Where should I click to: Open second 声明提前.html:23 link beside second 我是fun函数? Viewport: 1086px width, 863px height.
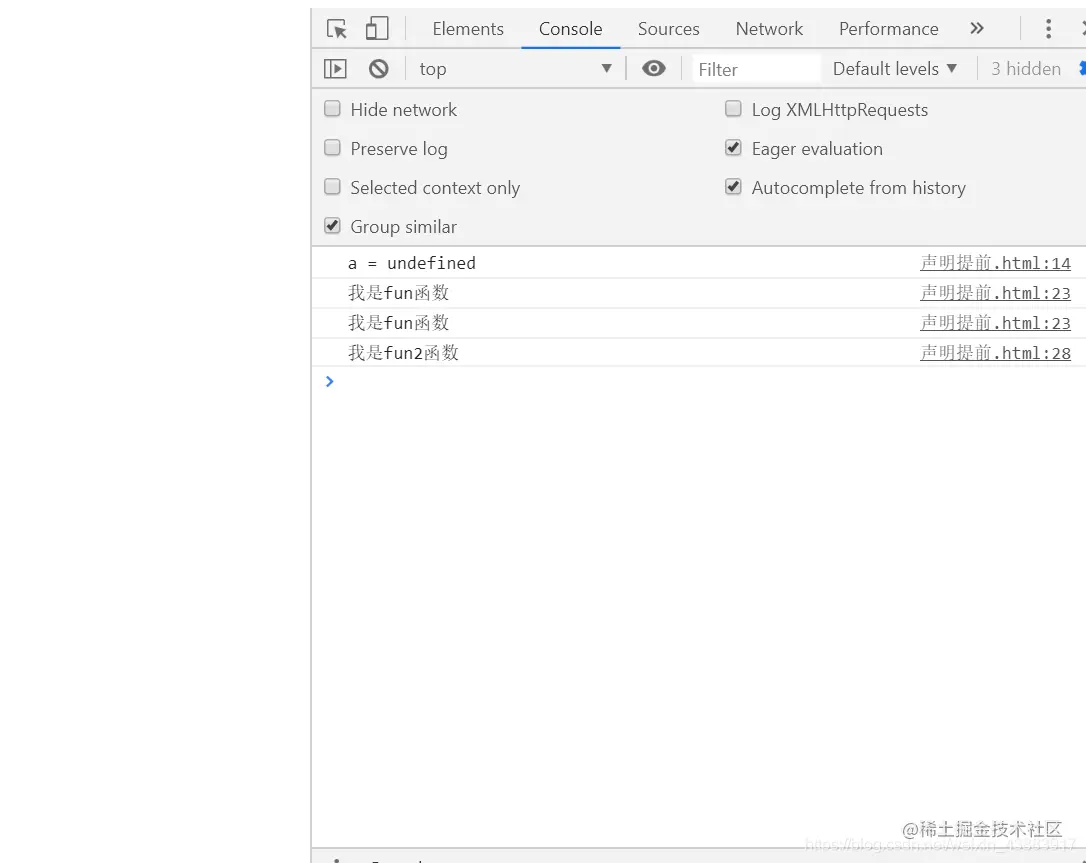[995, 323]
